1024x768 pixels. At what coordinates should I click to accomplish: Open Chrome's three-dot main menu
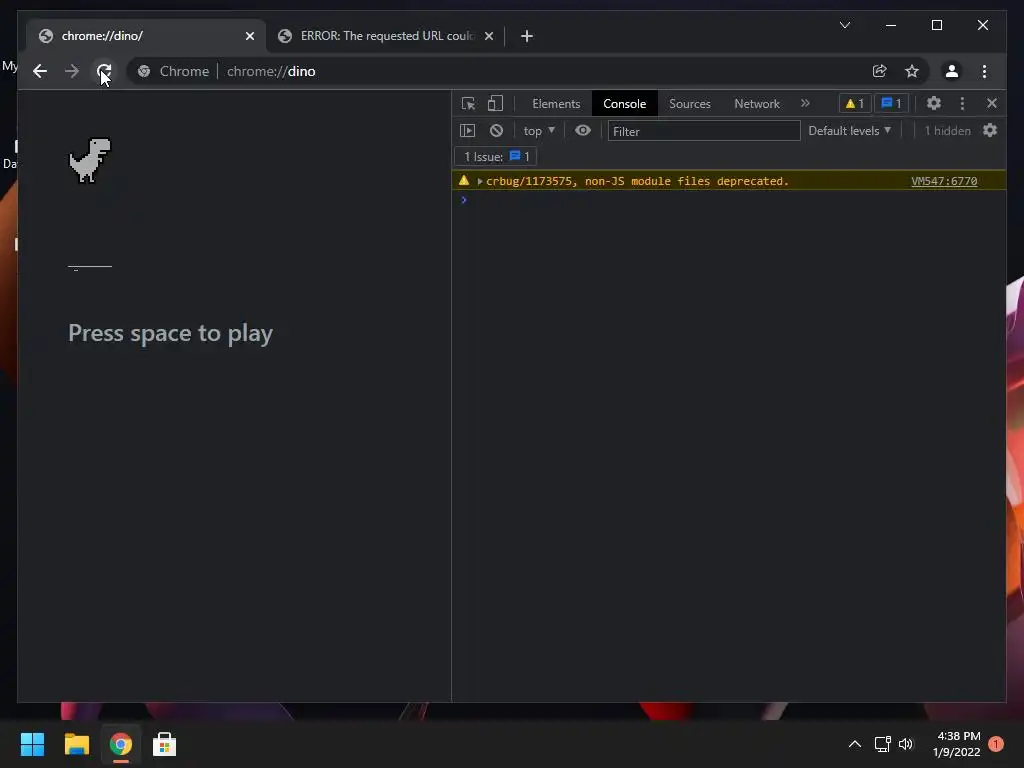pos(984,71)
